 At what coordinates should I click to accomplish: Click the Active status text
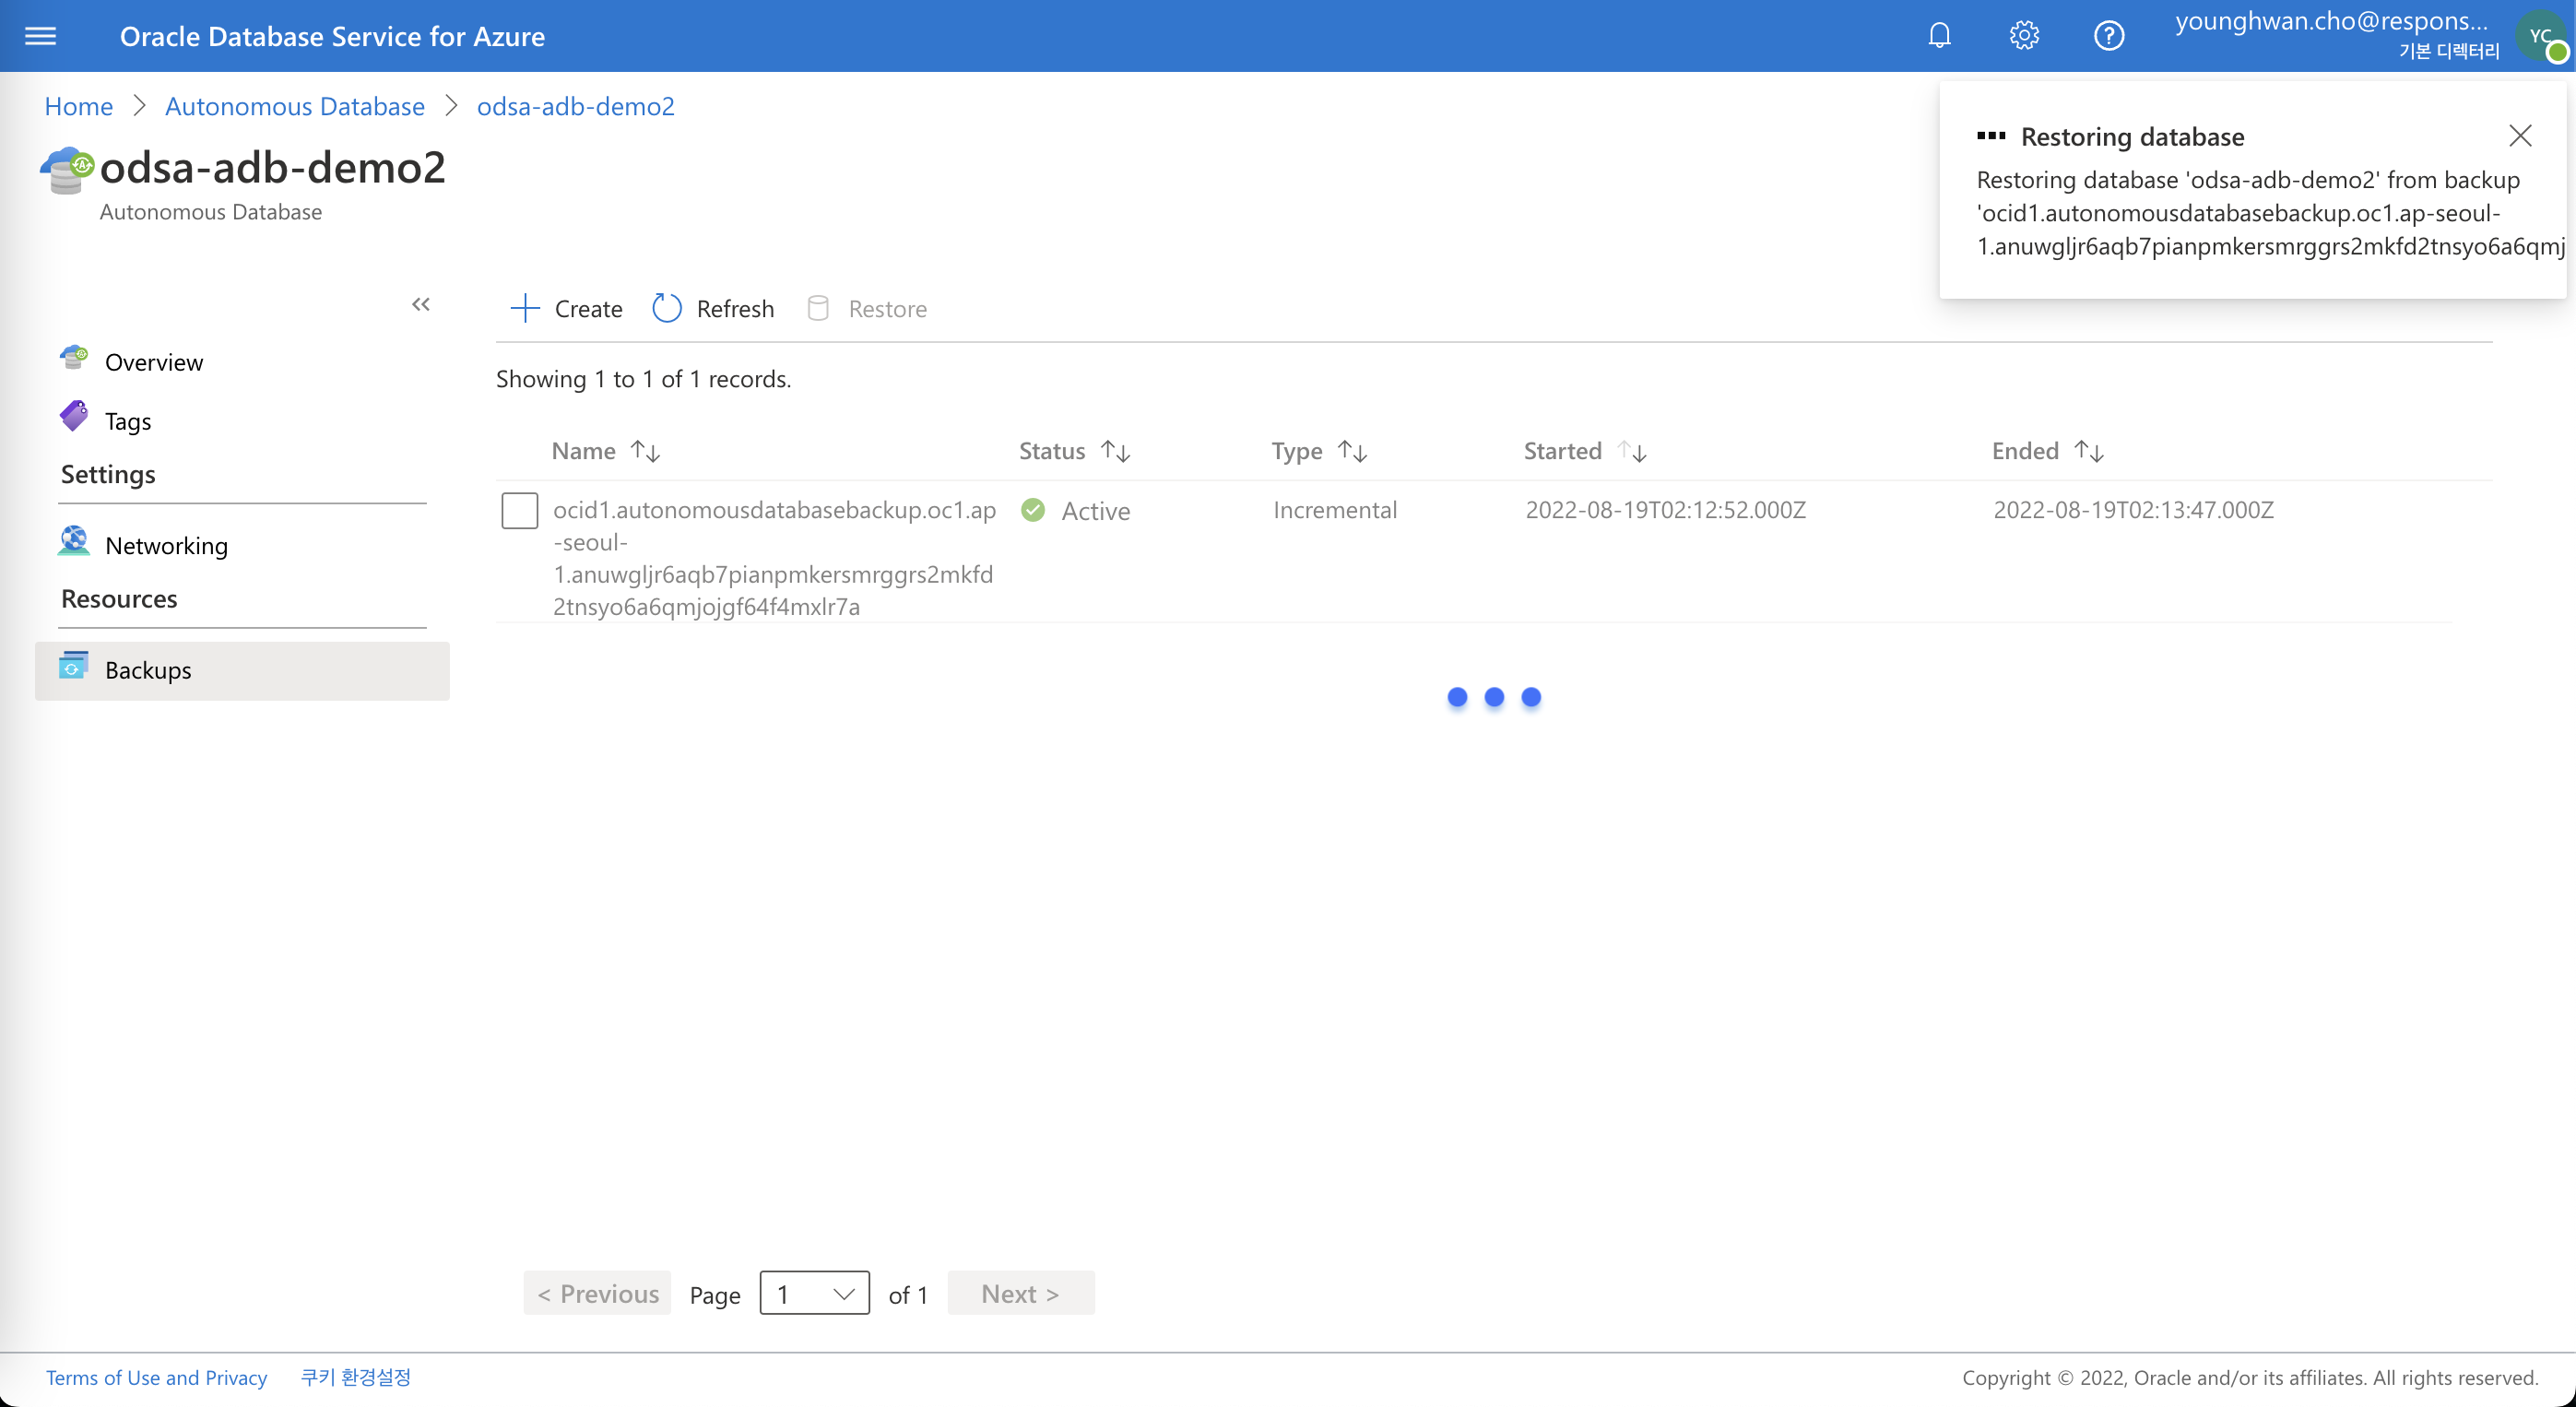(1096, 511)
